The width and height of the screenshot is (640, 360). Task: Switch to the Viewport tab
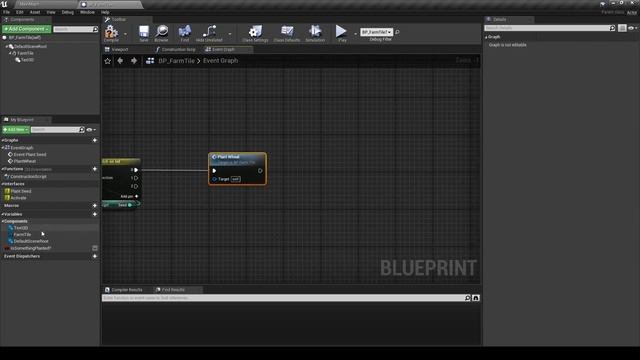click(x=120, y=49)
